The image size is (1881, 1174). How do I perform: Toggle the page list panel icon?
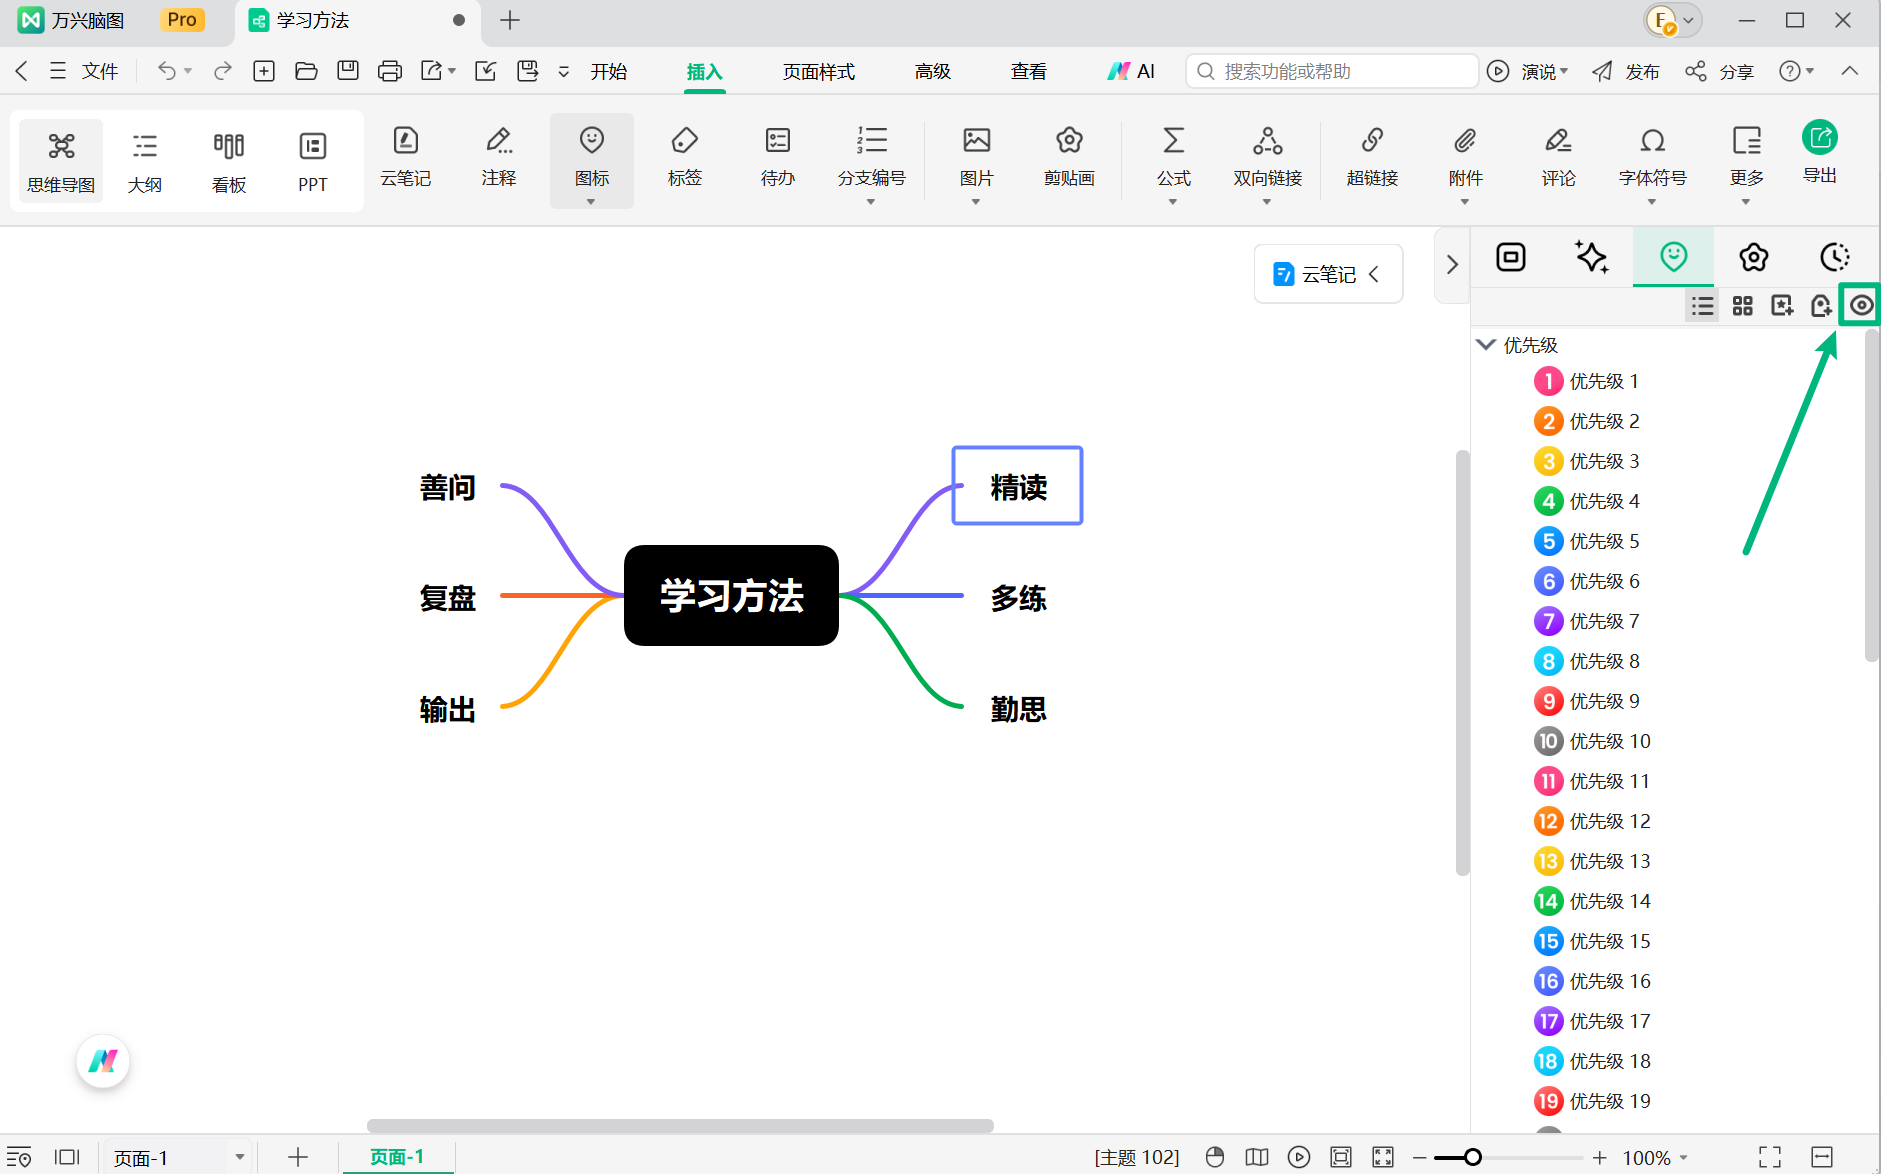coord(67,1157)
